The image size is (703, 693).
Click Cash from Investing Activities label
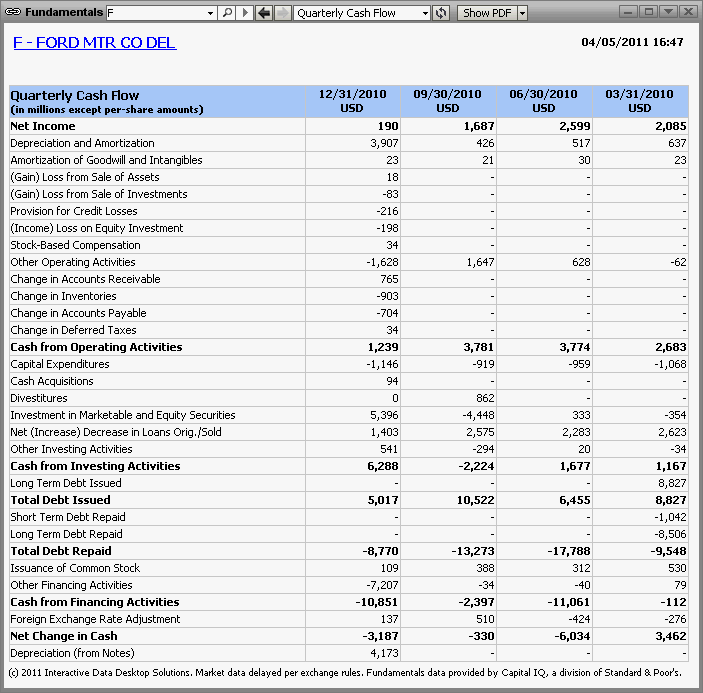coord(95,466)
